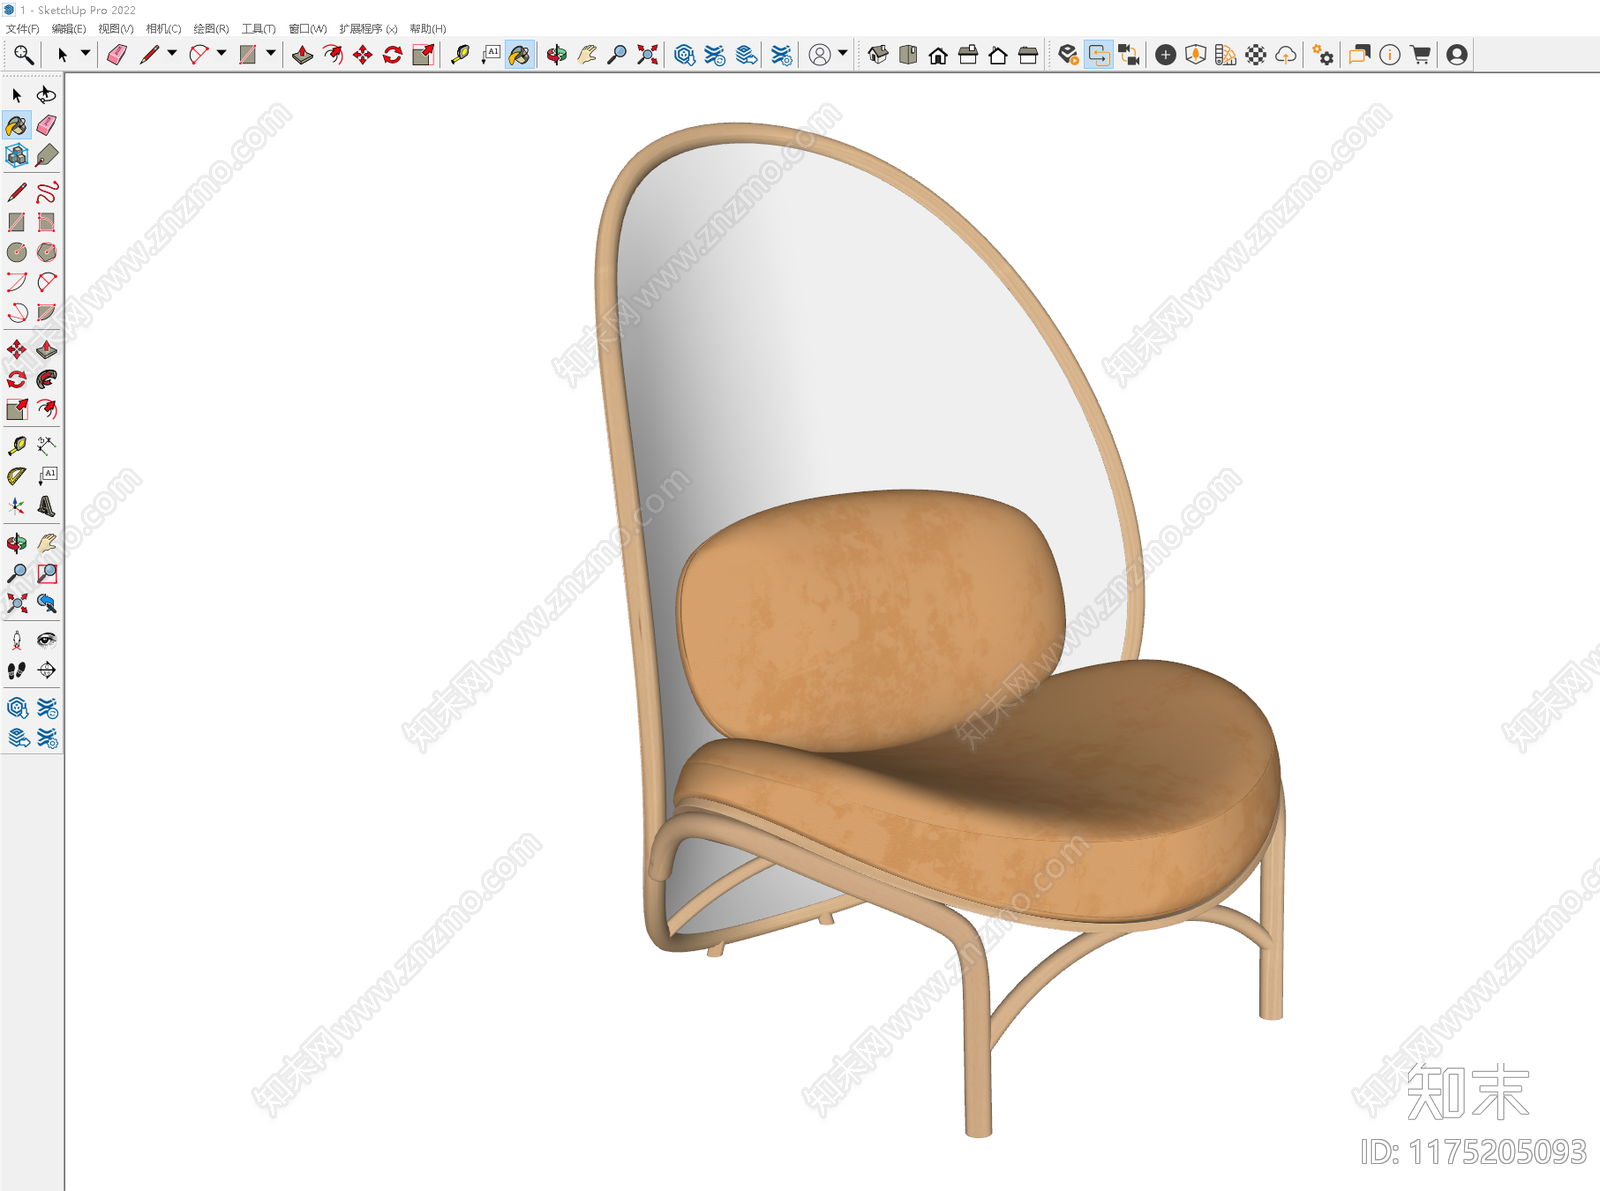Switch to Back view
The height and width of the screenshot is (1191, 1600).
(x=998, y=55)
